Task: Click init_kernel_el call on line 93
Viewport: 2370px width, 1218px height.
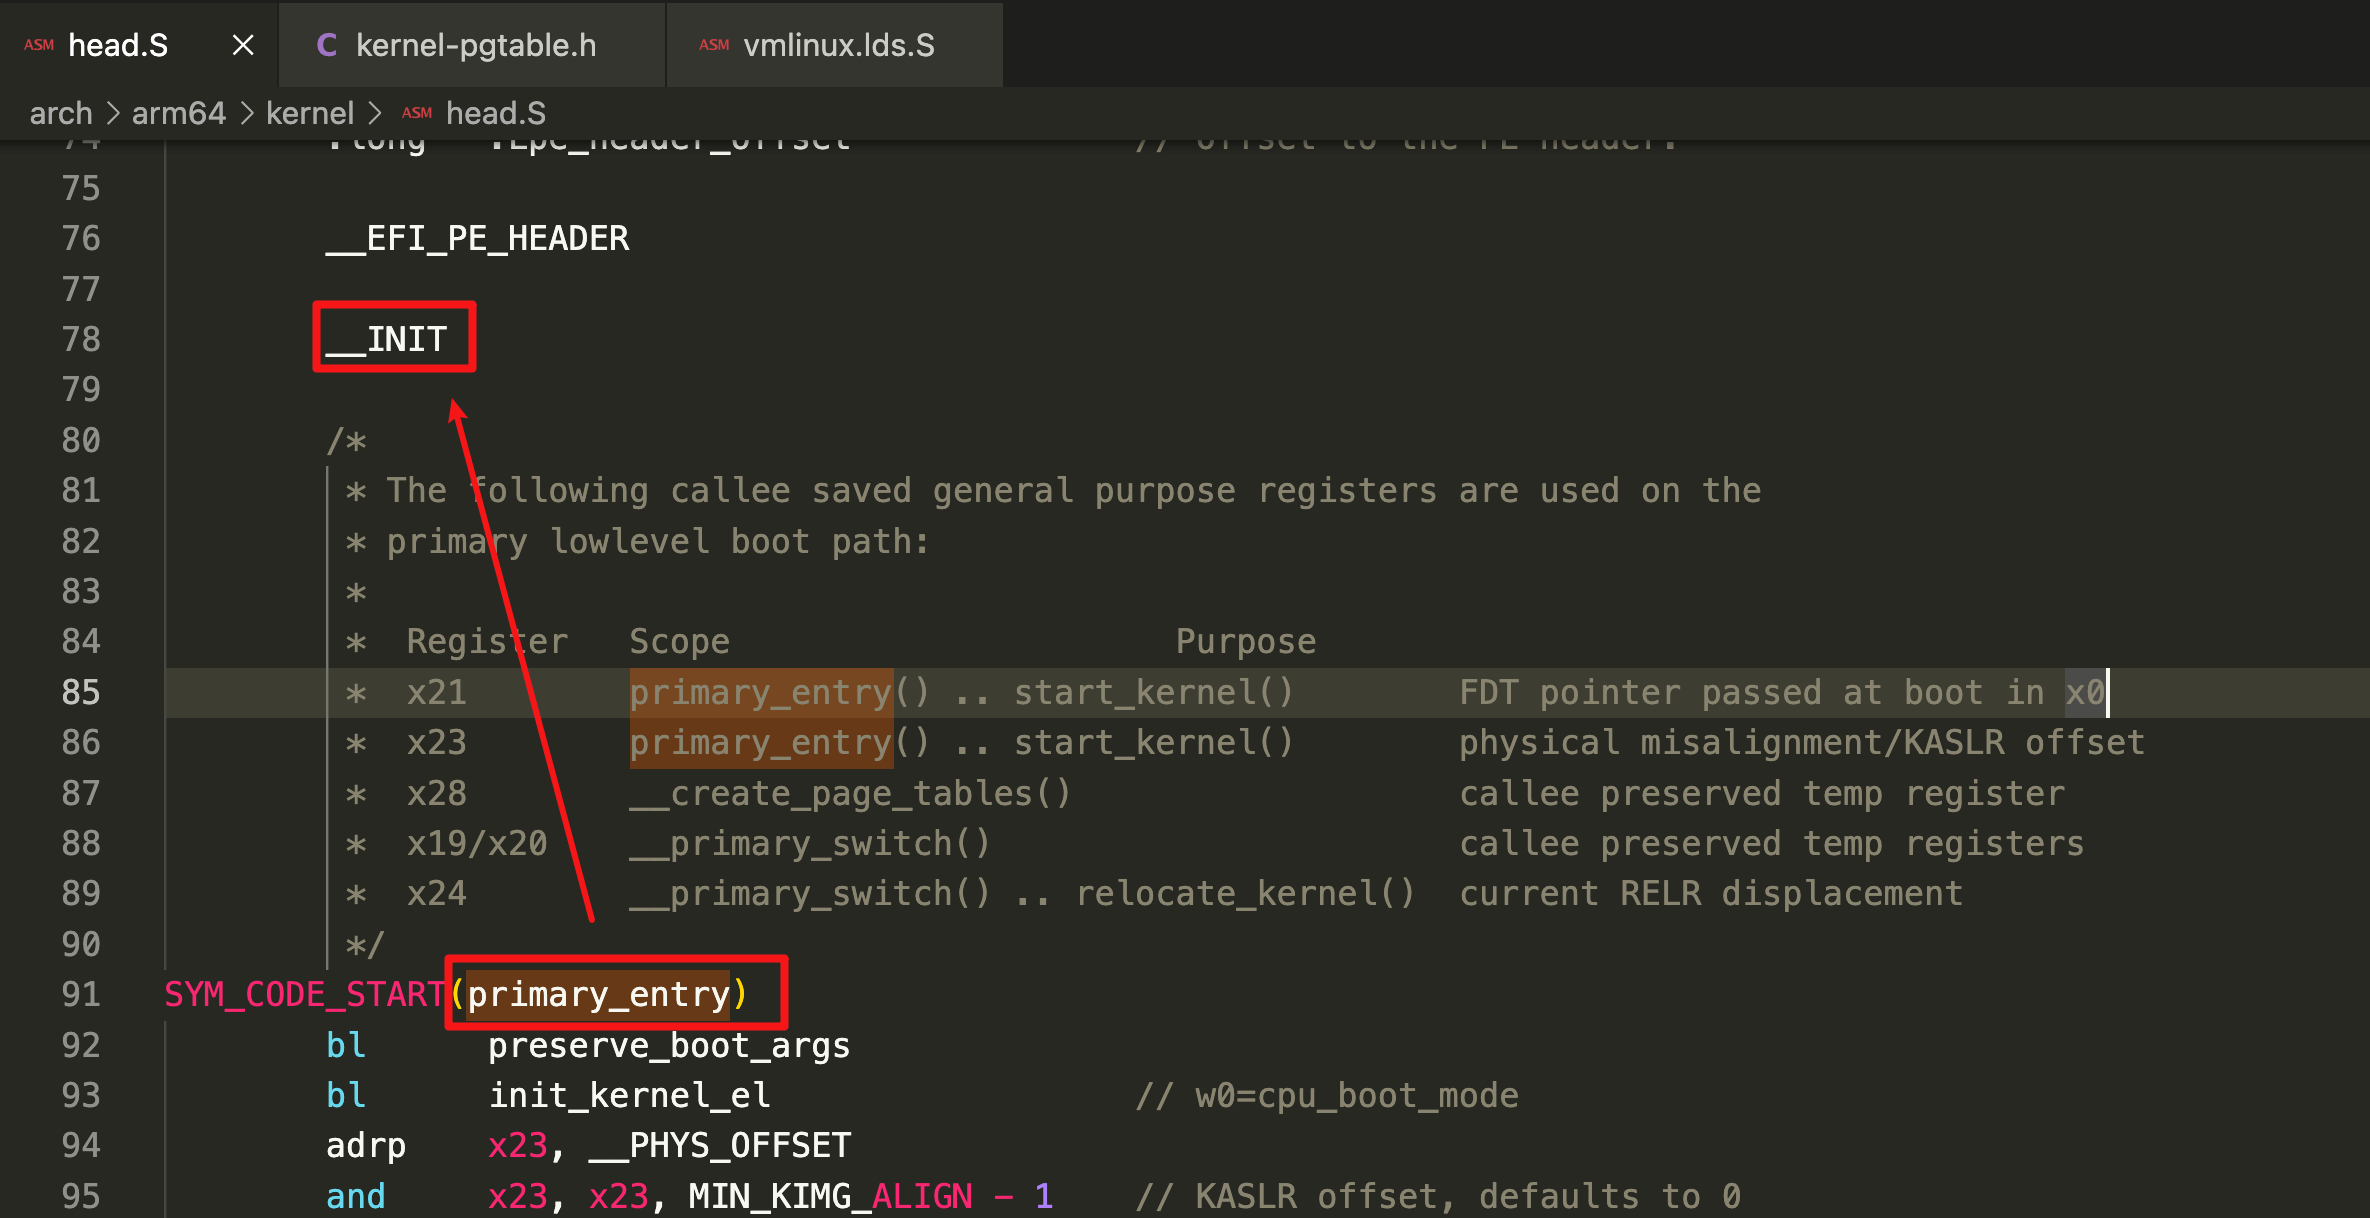Action: pyautogui.click(x=629, y=1095)
